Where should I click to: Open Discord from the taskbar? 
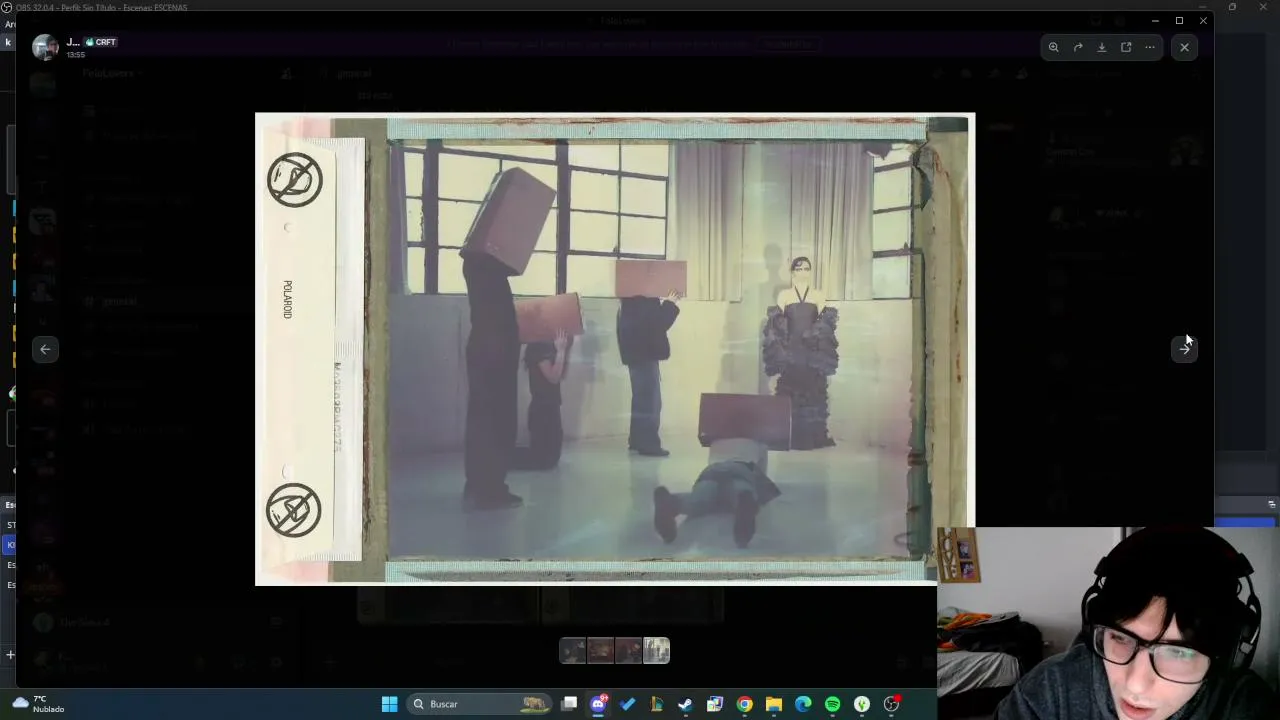coord(598,704)
